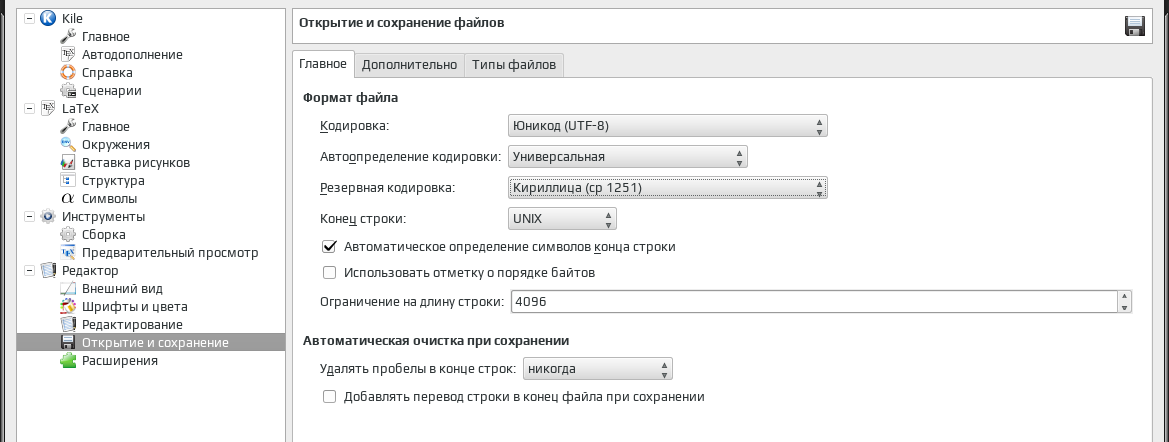
Task: Click the Сценарии script icon
Action: coord(68,90)
